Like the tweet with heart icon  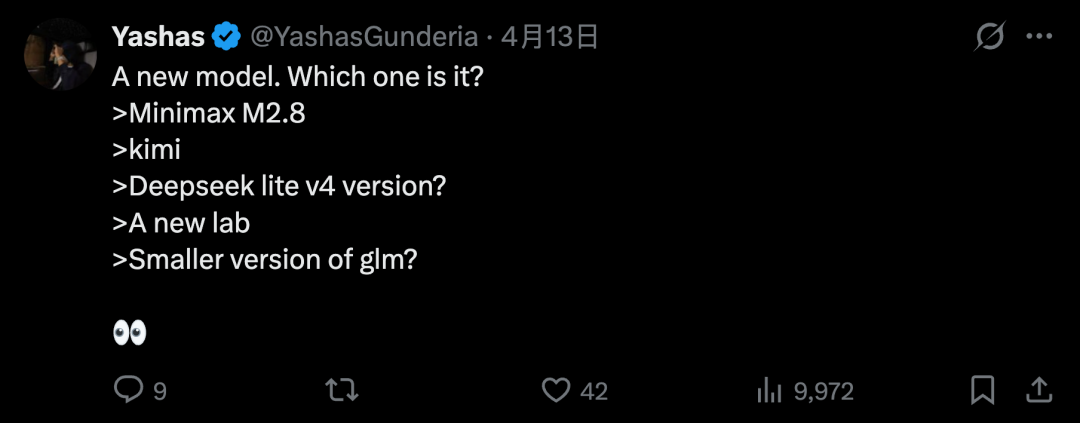[555, 389]
